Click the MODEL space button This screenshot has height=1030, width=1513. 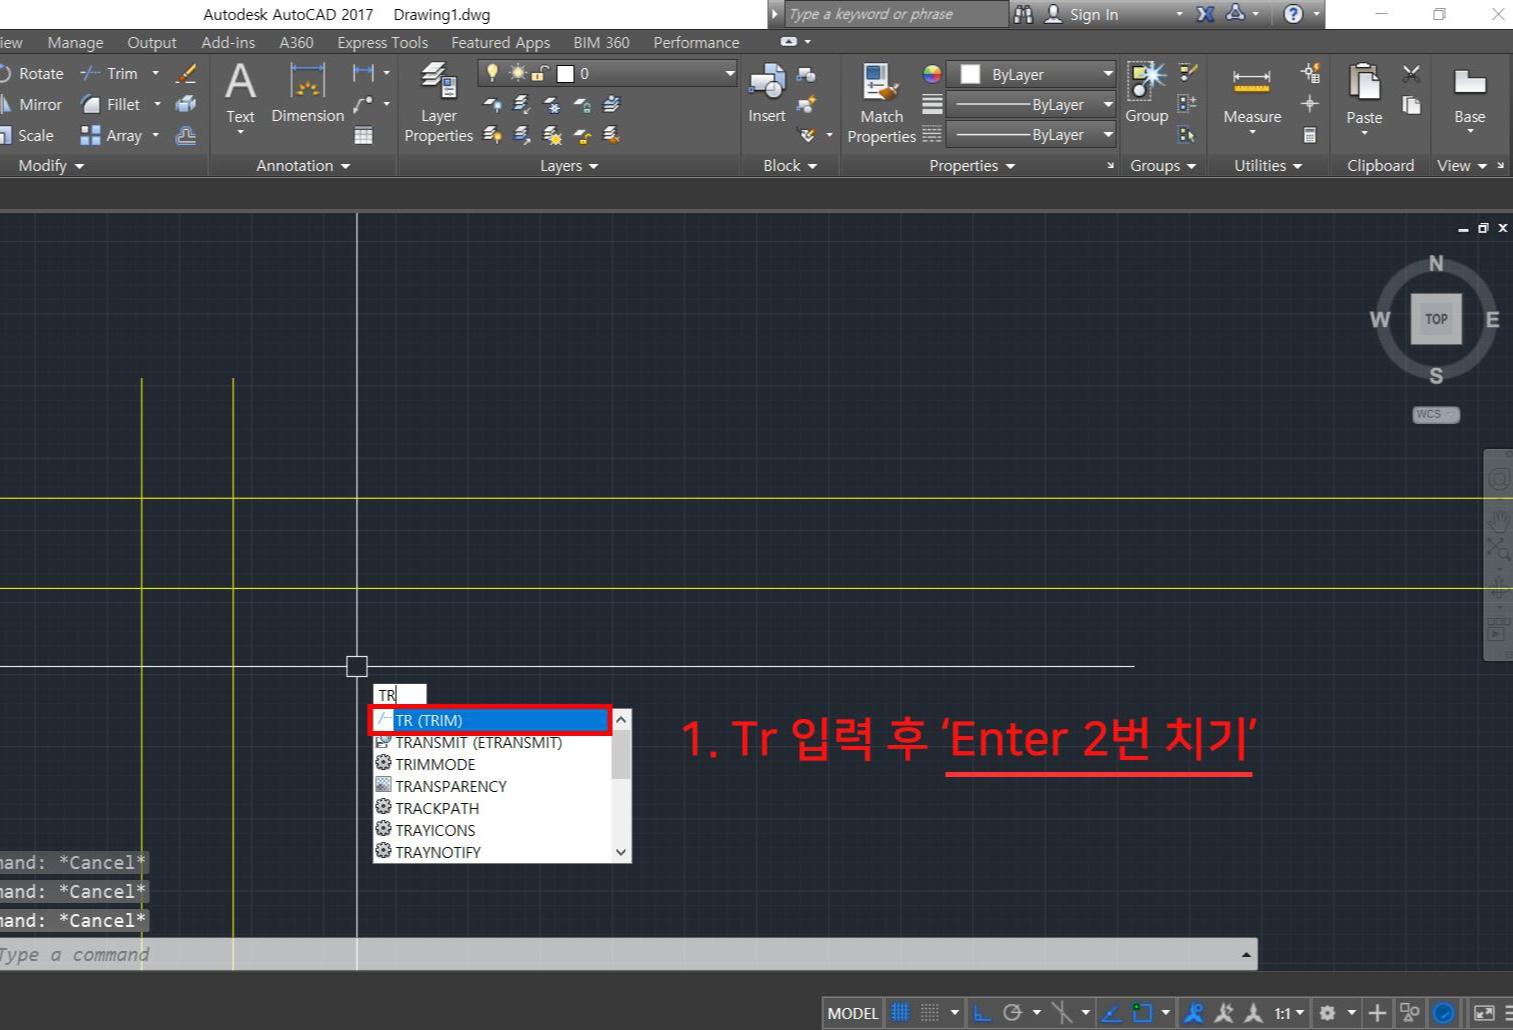coord(852,1013)
